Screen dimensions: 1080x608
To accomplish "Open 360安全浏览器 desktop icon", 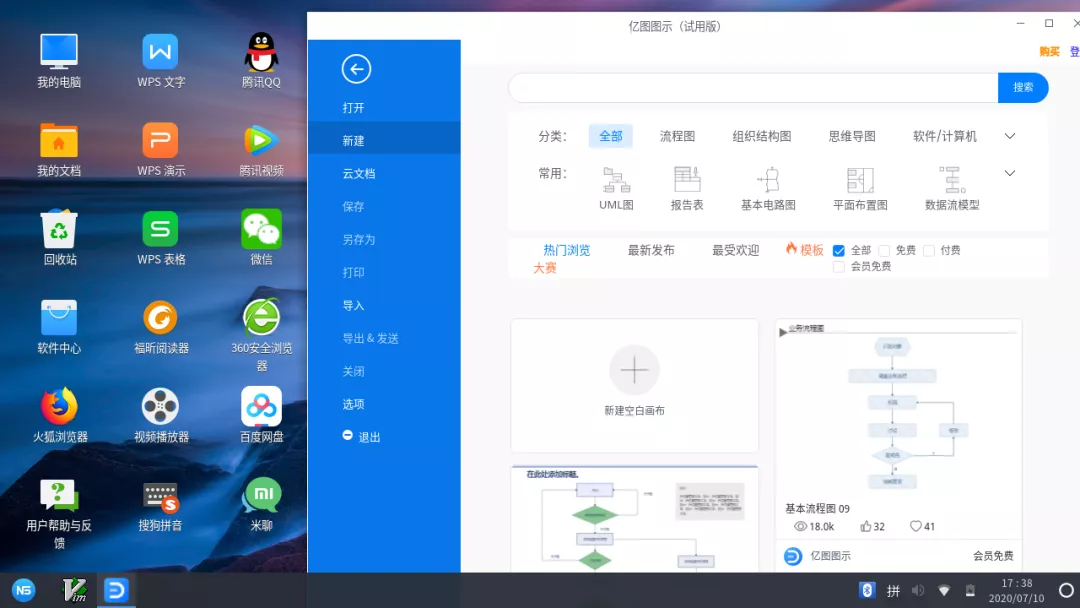I will tap(261, 335).
